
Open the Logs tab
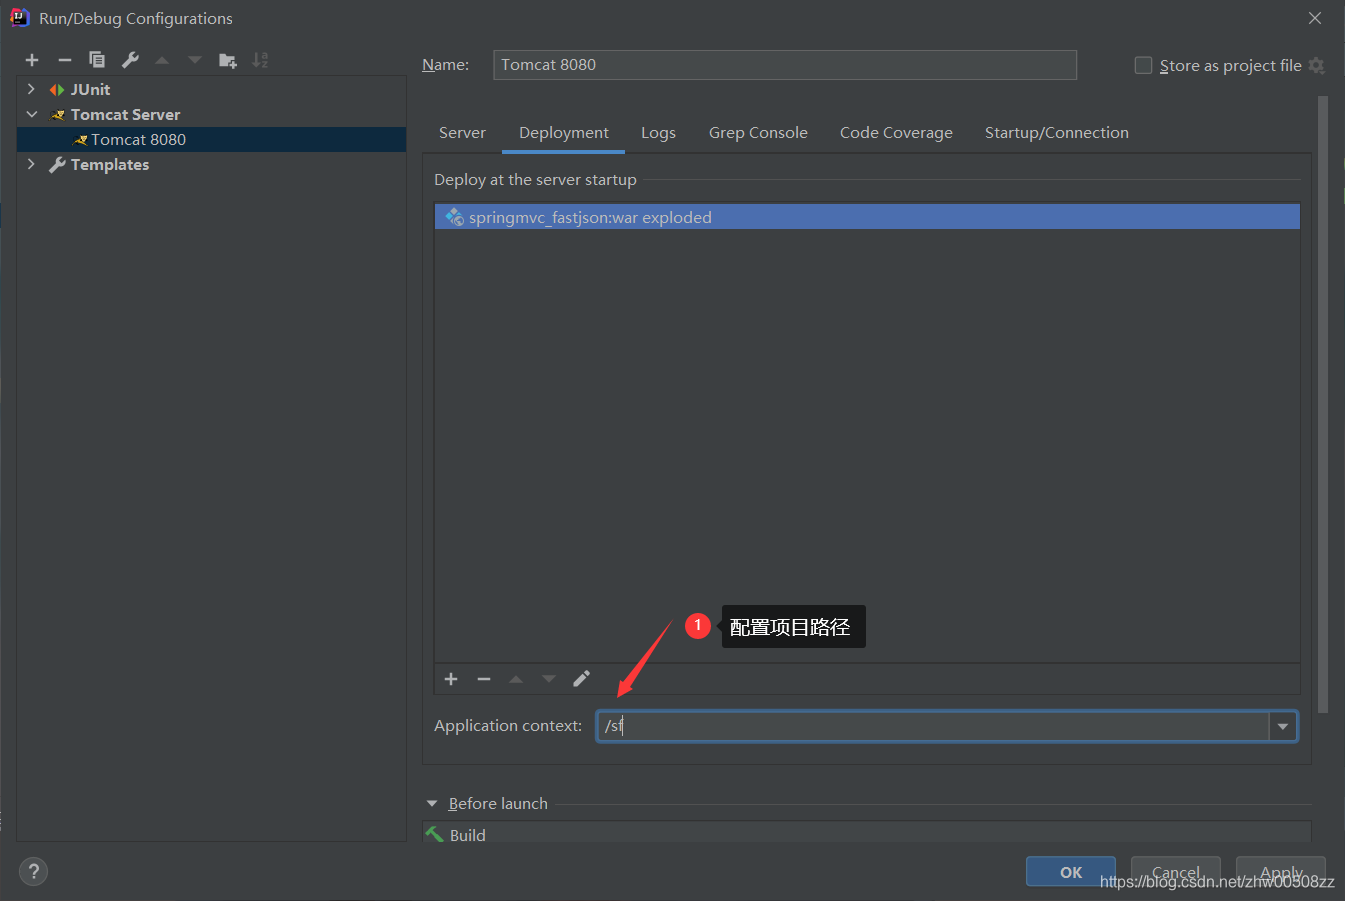[x=658, y=133]
